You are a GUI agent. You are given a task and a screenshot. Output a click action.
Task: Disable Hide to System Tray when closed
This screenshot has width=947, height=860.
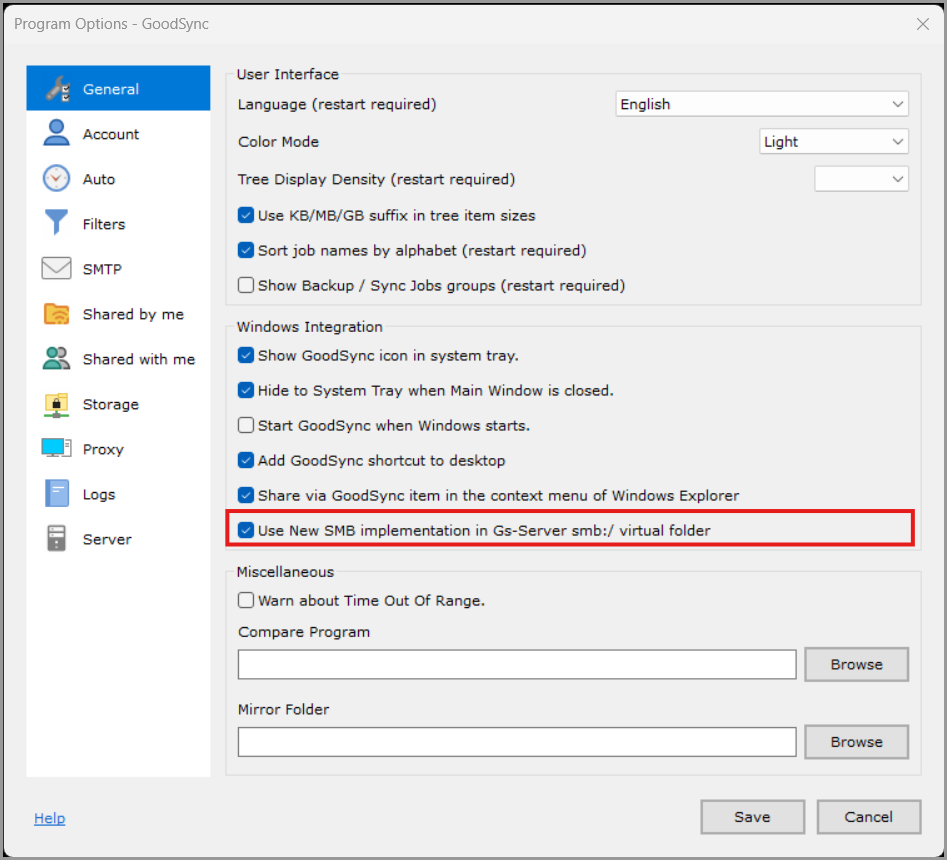tap(246, 390)
